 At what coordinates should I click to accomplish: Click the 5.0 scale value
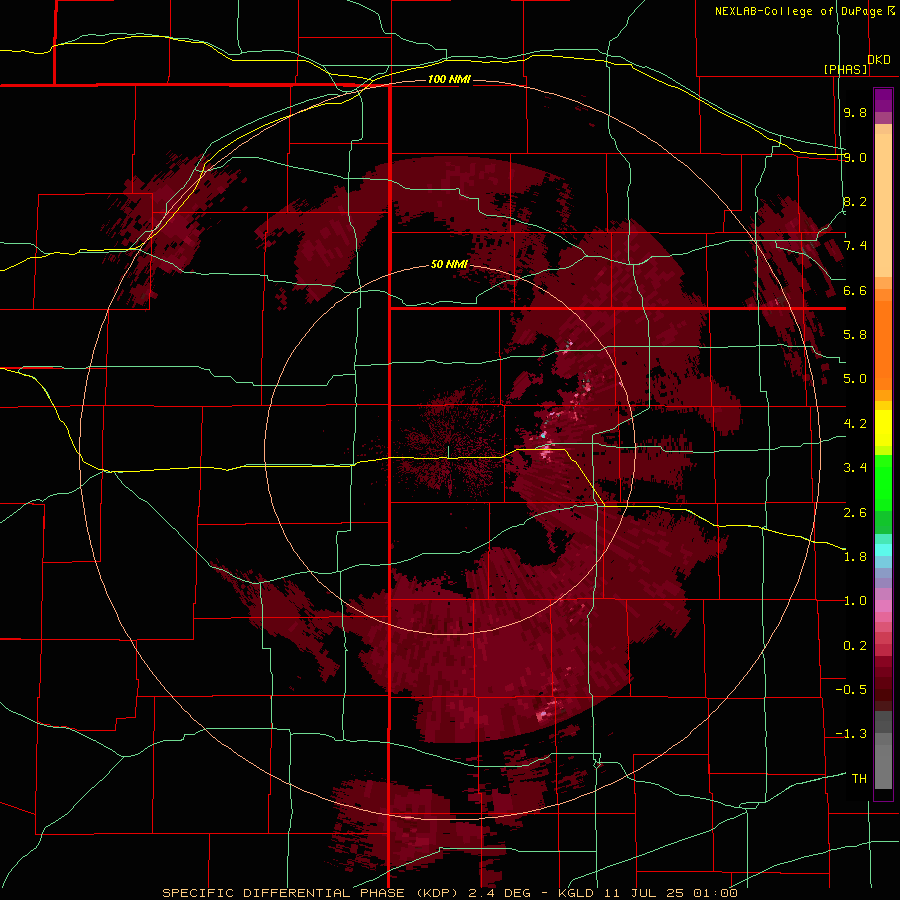pyautogui.click(x=855, y=379)
